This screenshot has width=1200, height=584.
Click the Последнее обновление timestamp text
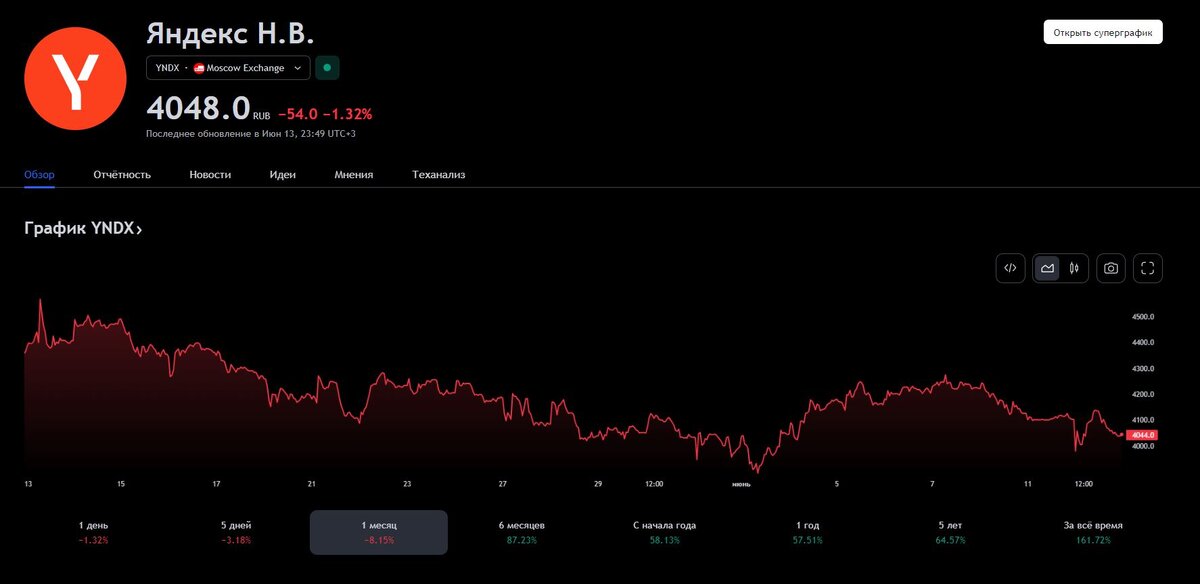tap(251, 133)
